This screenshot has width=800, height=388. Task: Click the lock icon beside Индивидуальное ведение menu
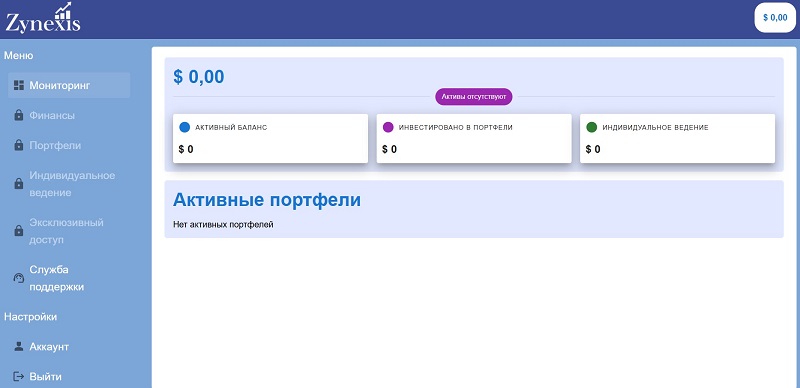tap(19, 184)
